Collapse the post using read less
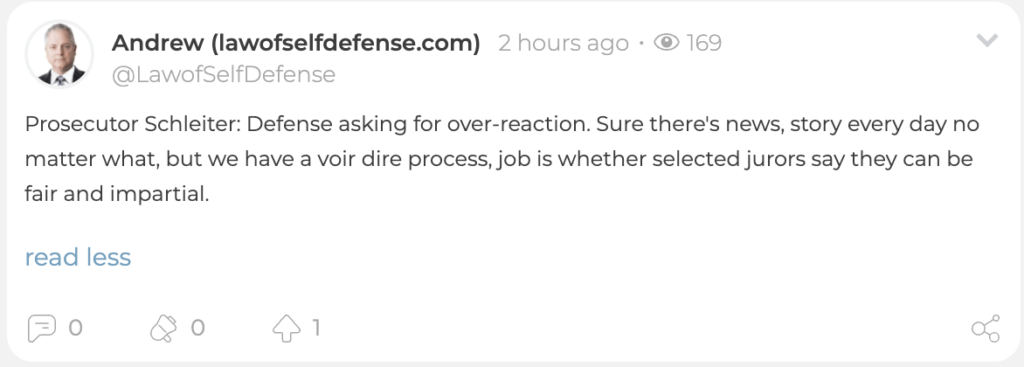 click(x=78, y=257)
